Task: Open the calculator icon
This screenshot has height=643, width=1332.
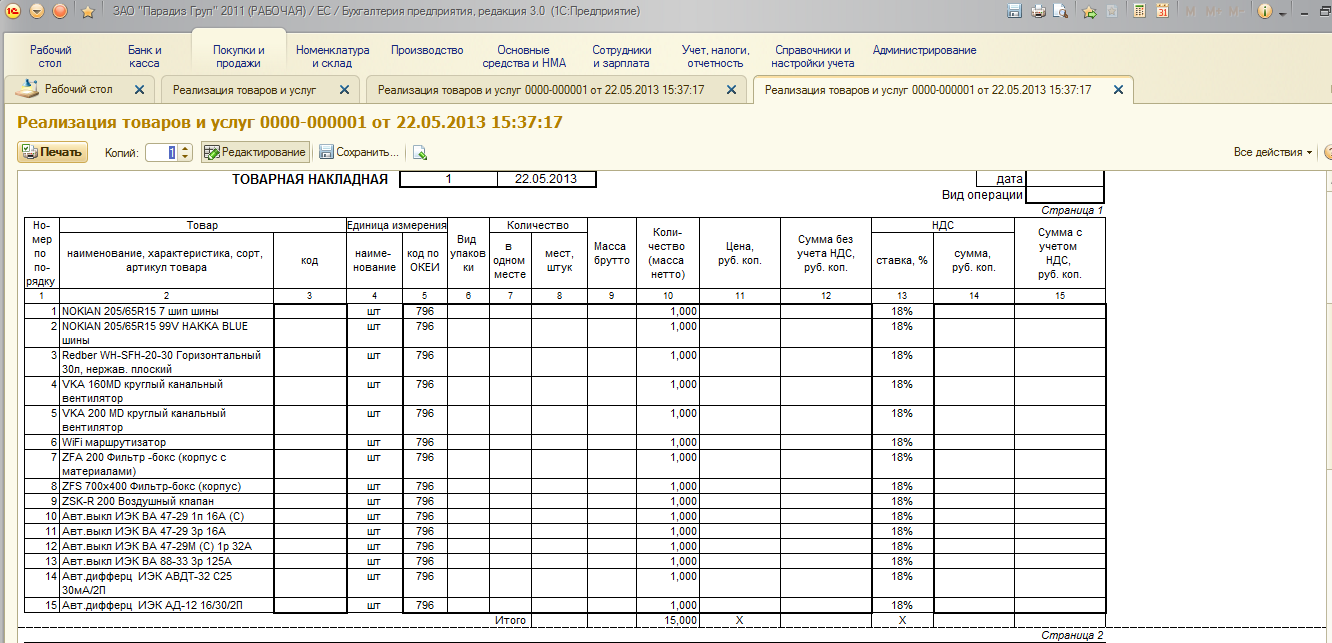Action: [x=1140, y=12]
